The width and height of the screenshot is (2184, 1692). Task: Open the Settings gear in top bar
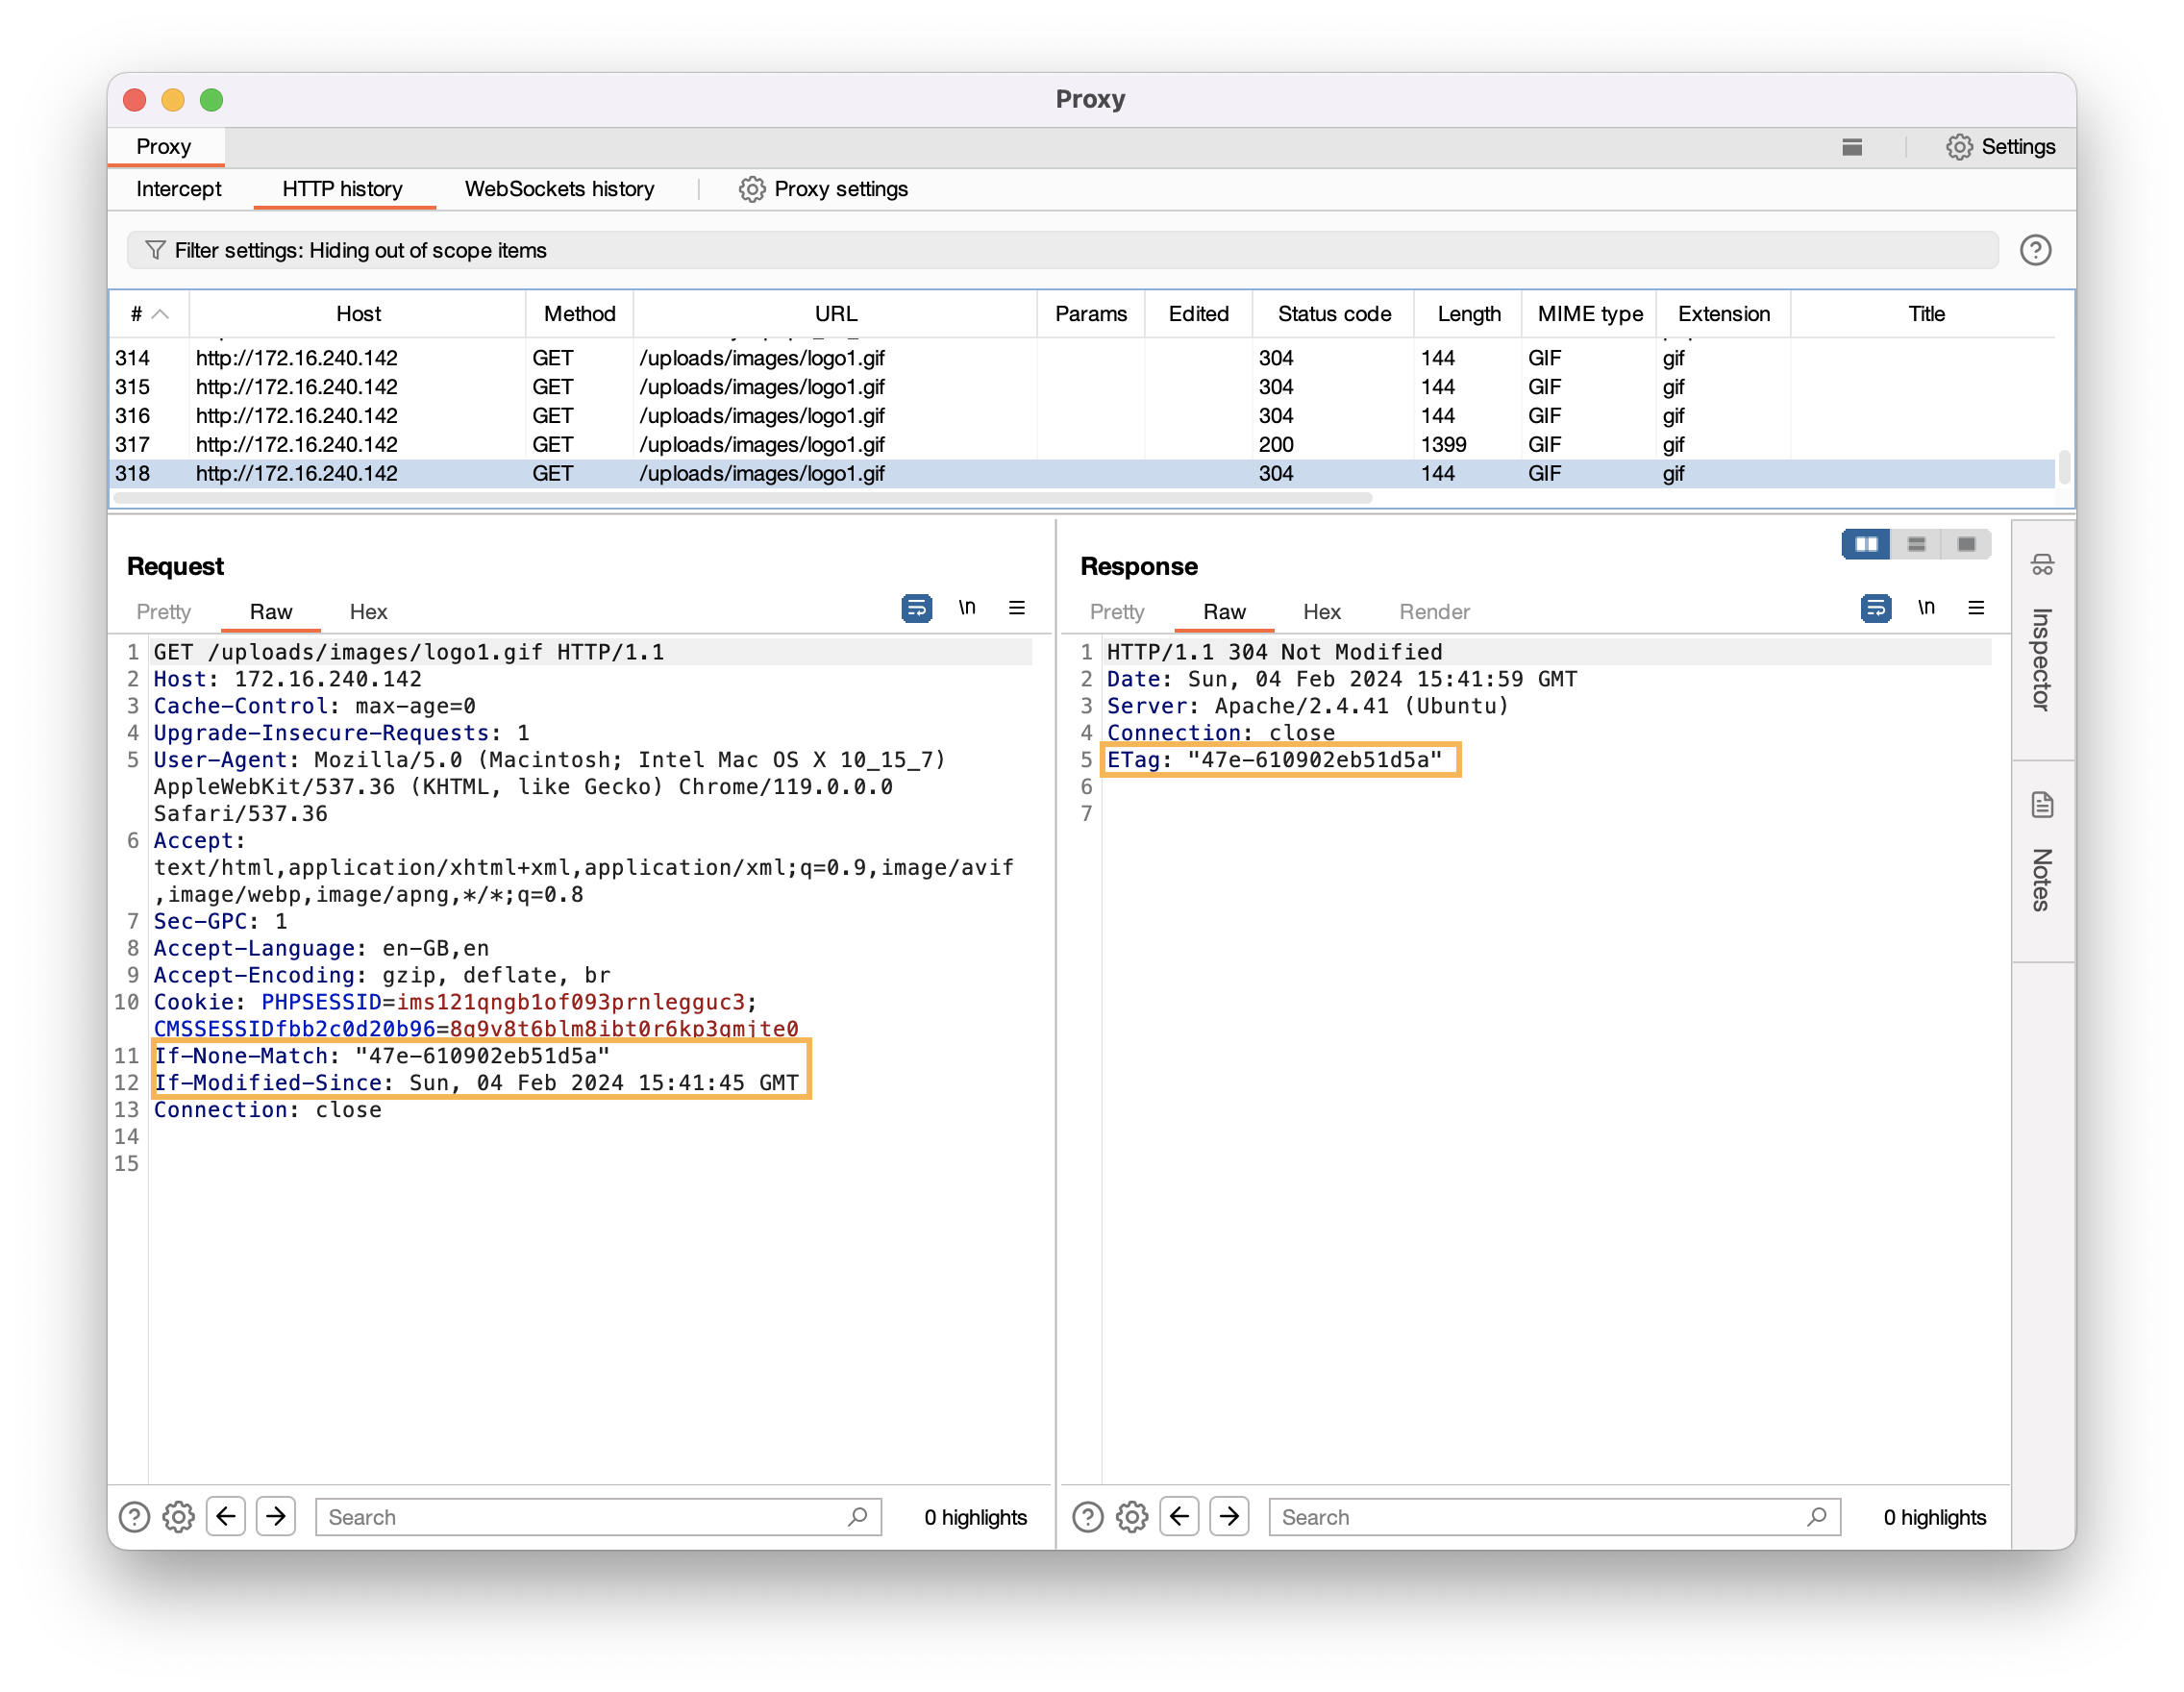click(2000, 147)
